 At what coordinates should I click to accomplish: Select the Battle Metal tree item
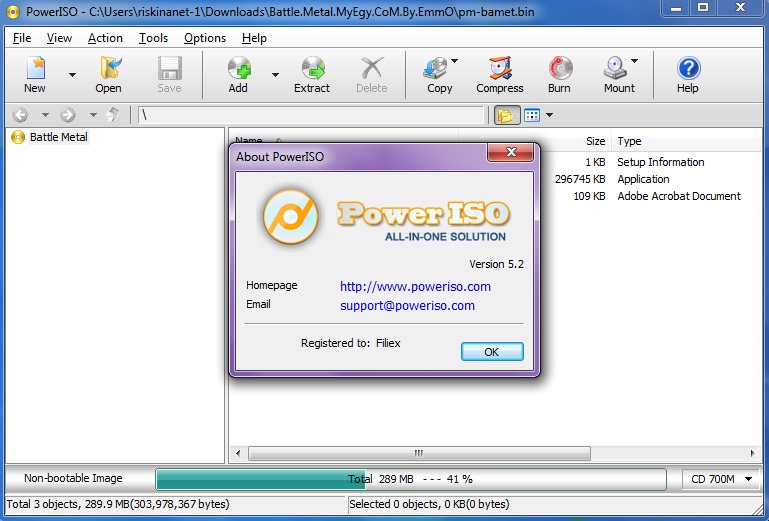[x=58, y=137]
